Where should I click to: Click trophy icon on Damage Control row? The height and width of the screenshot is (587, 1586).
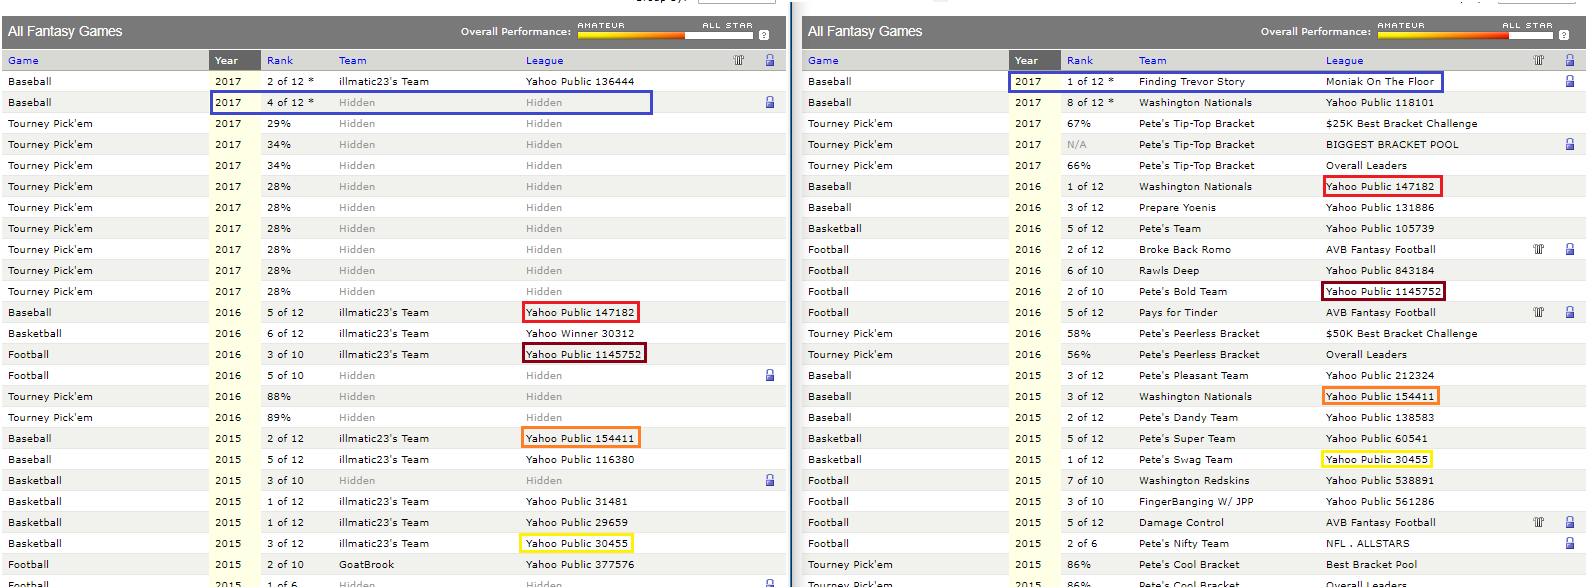(1539, 522)
